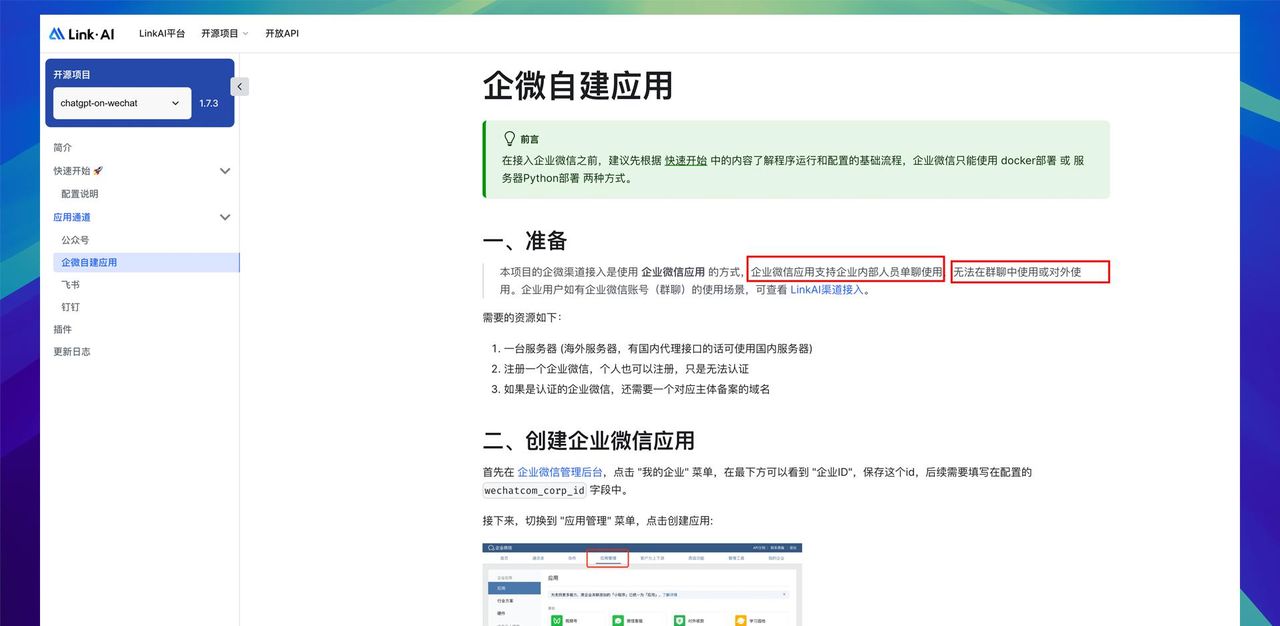
Task: Open the LinkAI平台 nav item
Action: click(x=162, y=33)
